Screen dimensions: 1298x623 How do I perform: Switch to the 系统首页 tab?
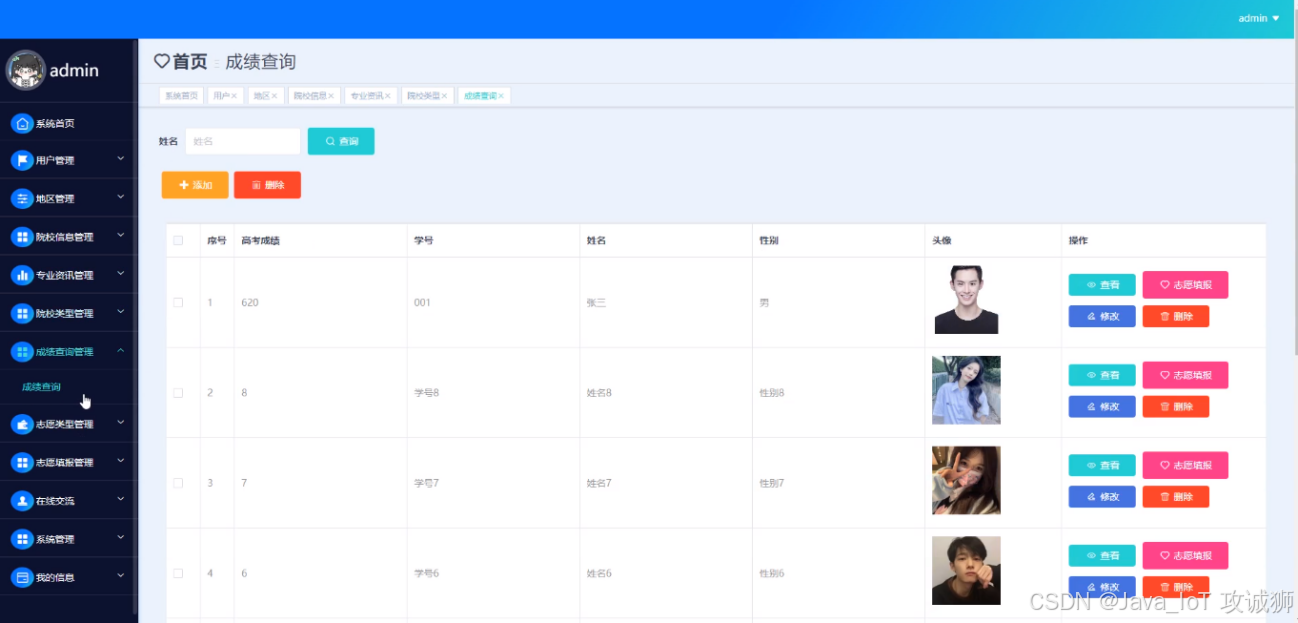(181, 96)
